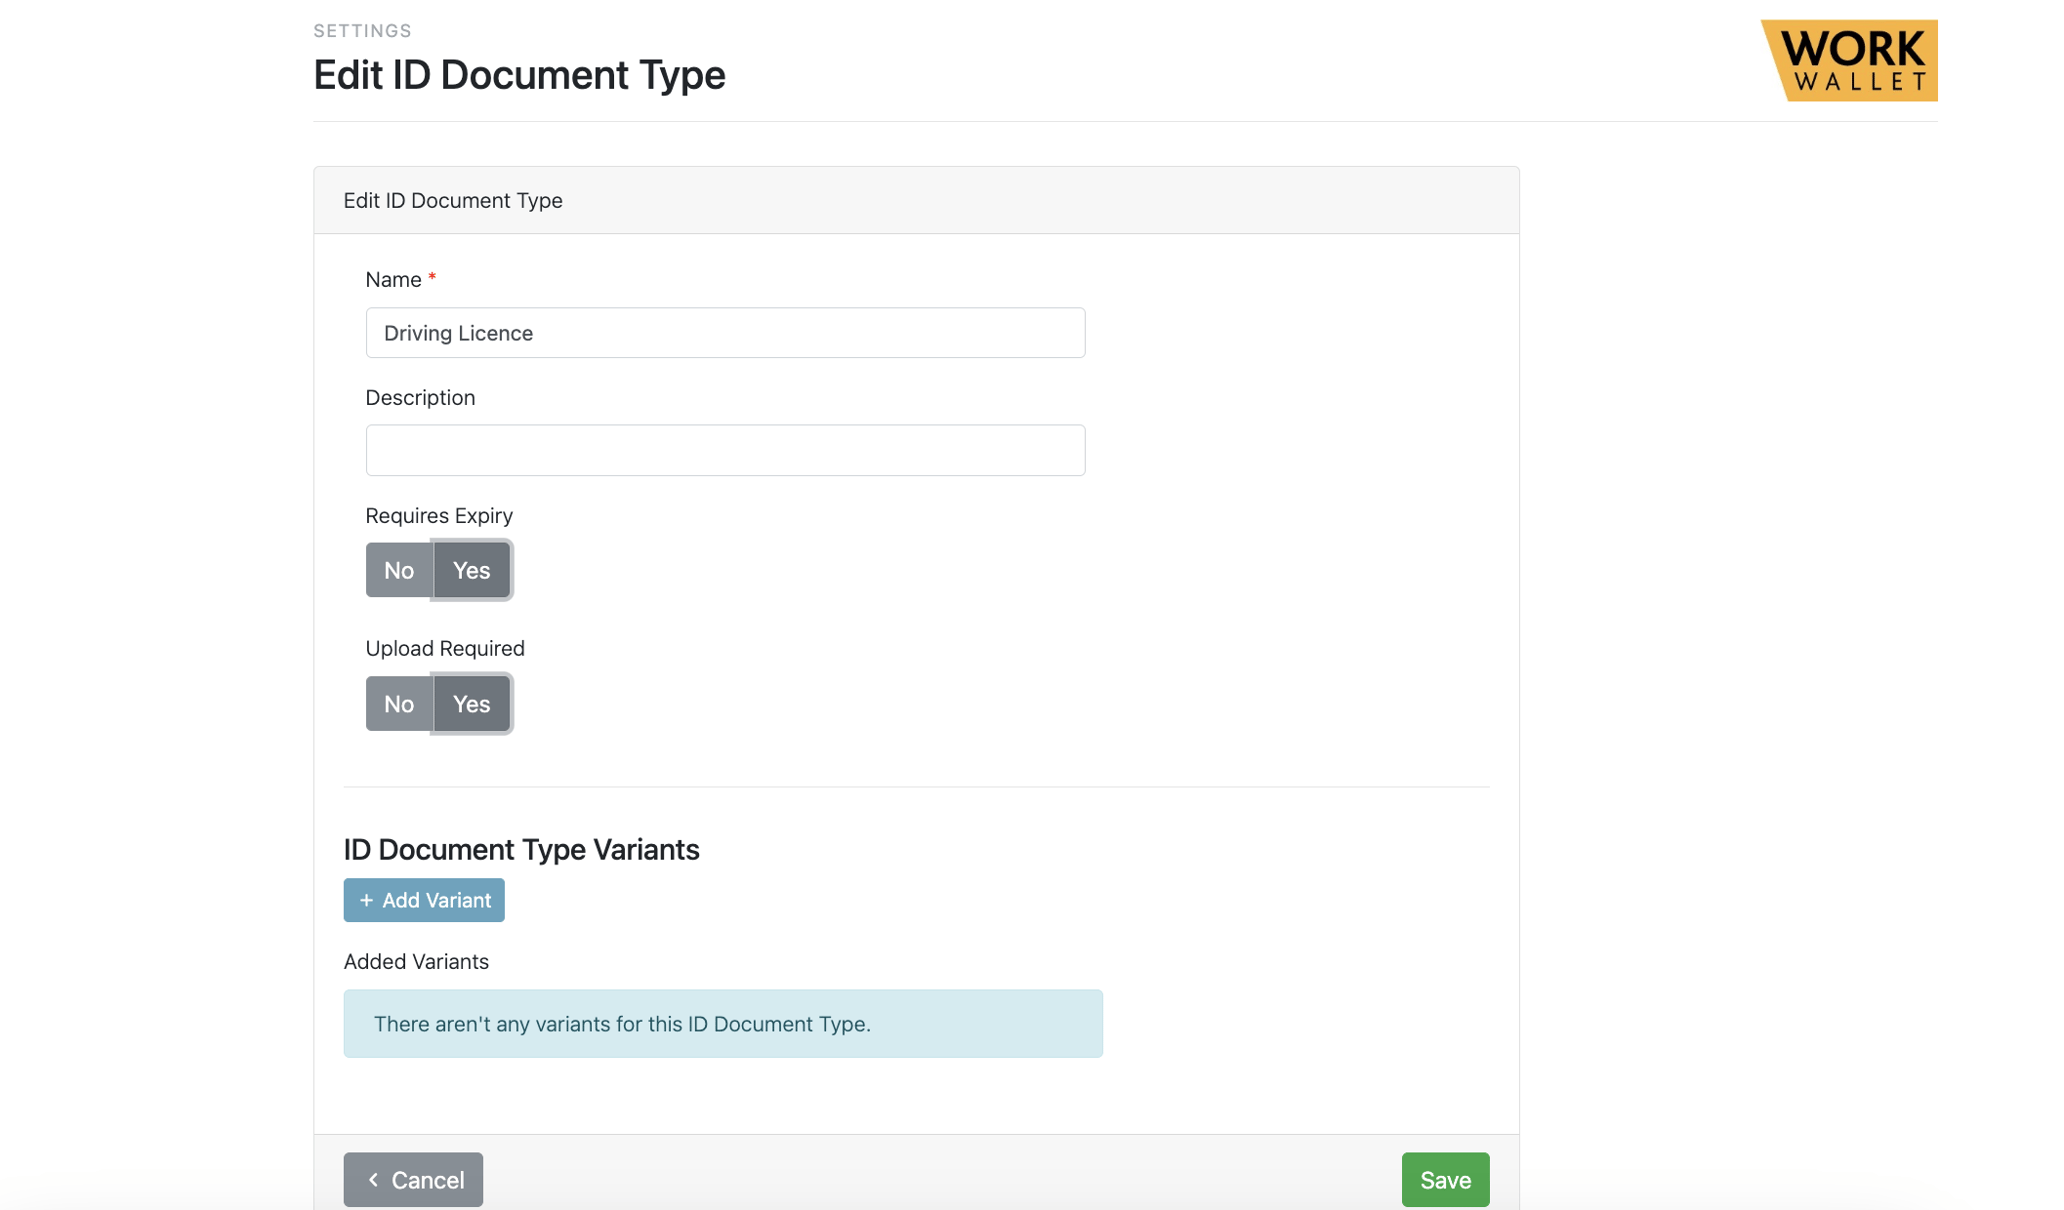Click the Added Variants label
Screen dimensions: 2064x1210
coord(416,961)
